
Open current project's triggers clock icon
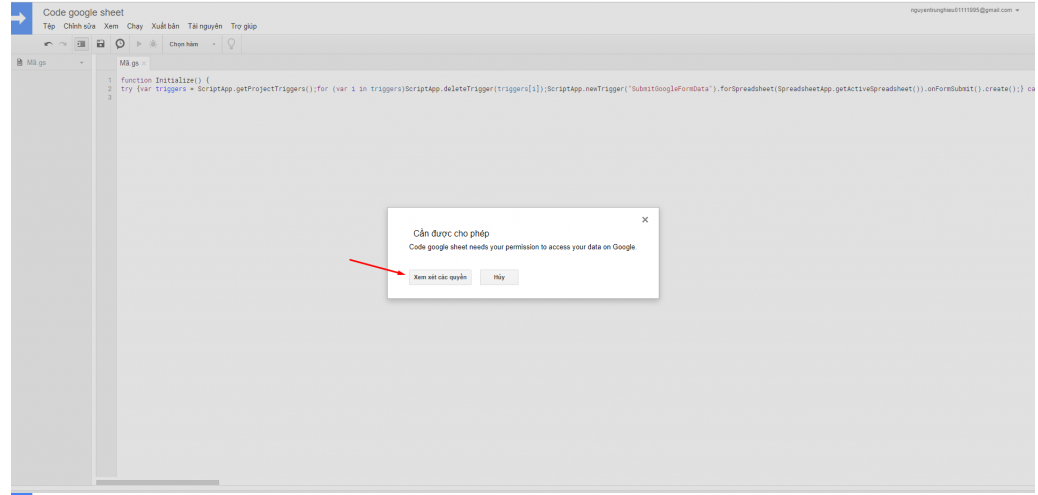pyautogui.click(x=120, y=44)
